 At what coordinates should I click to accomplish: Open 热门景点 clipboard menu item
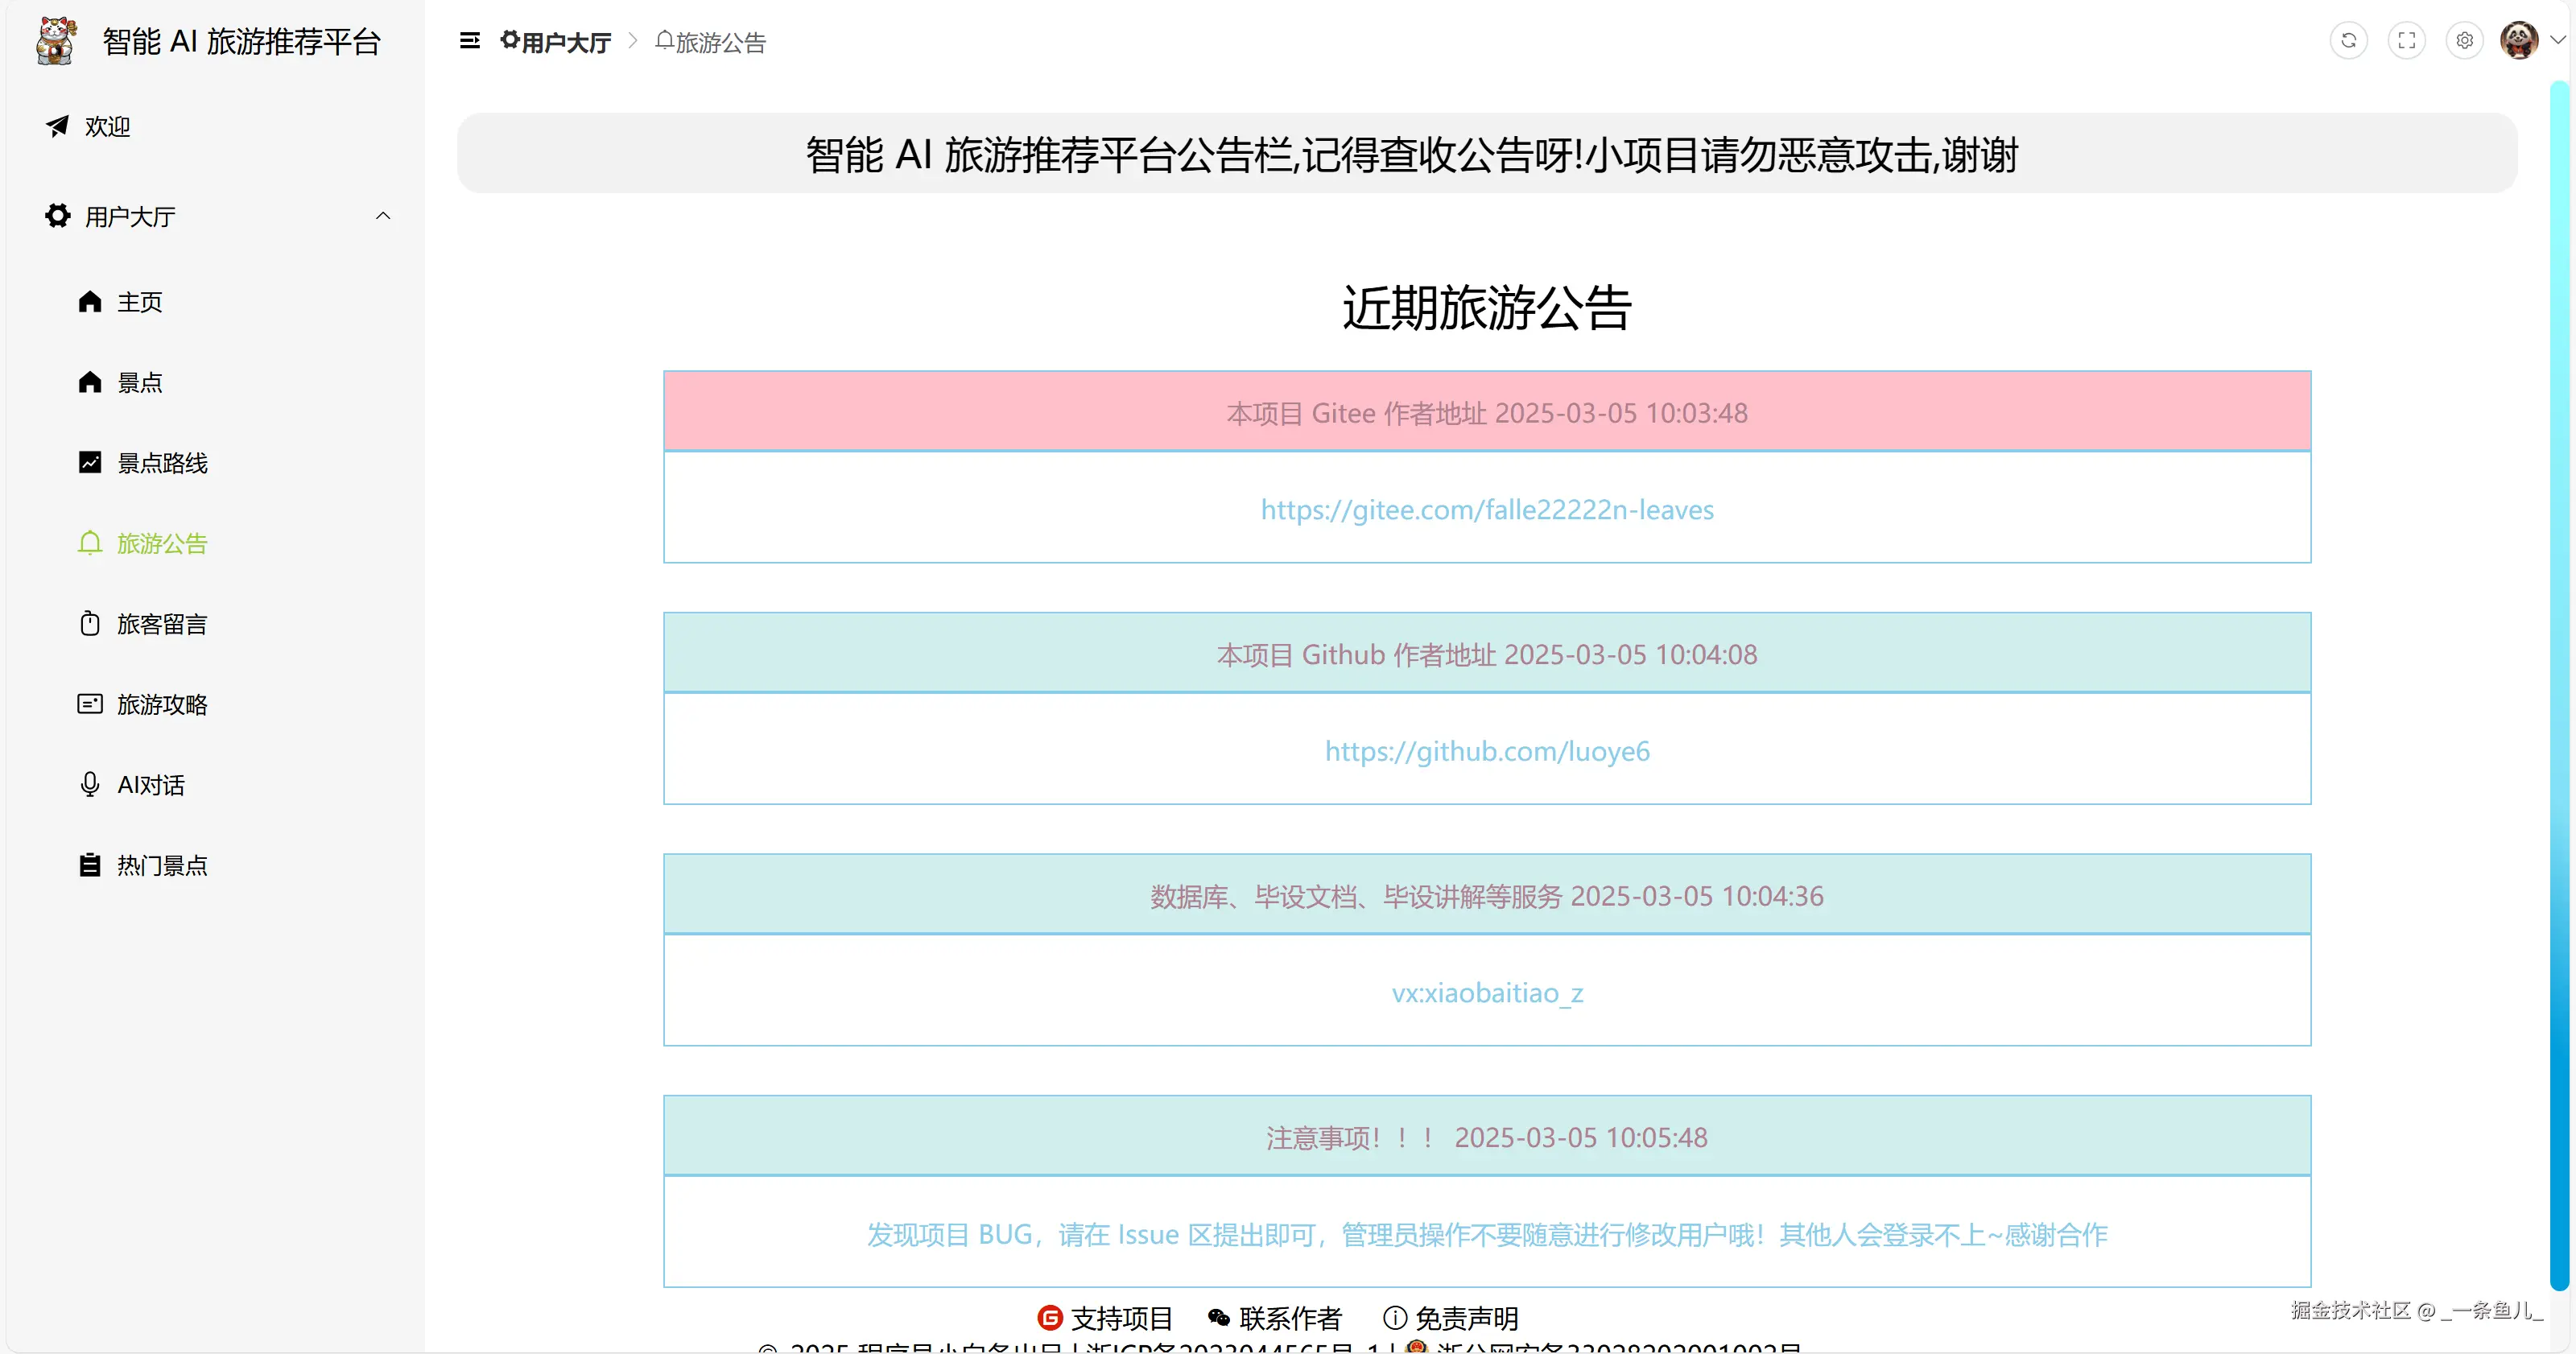click(161, 866)
